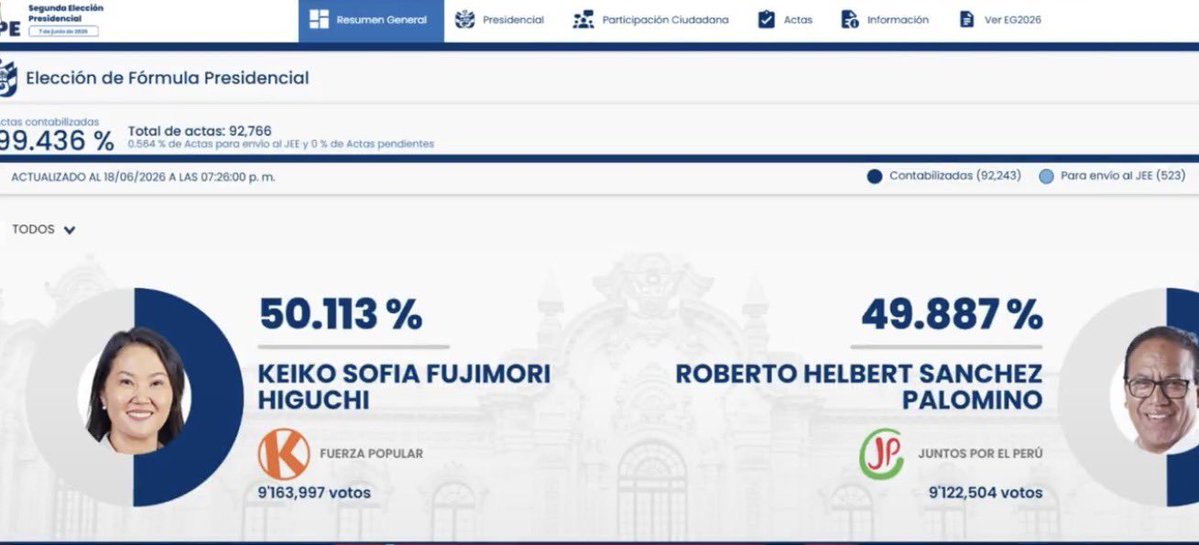Expand the TODOS dropdown

pos(43,229)
